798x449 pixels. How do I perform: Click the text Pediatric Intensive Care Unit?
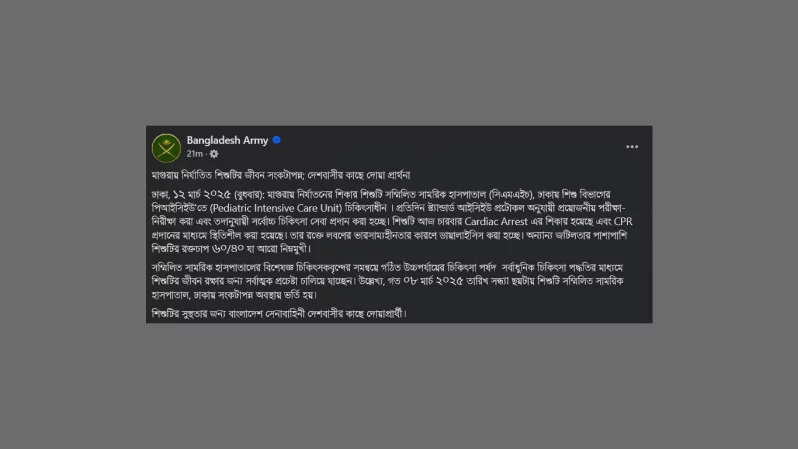point(275,208)
